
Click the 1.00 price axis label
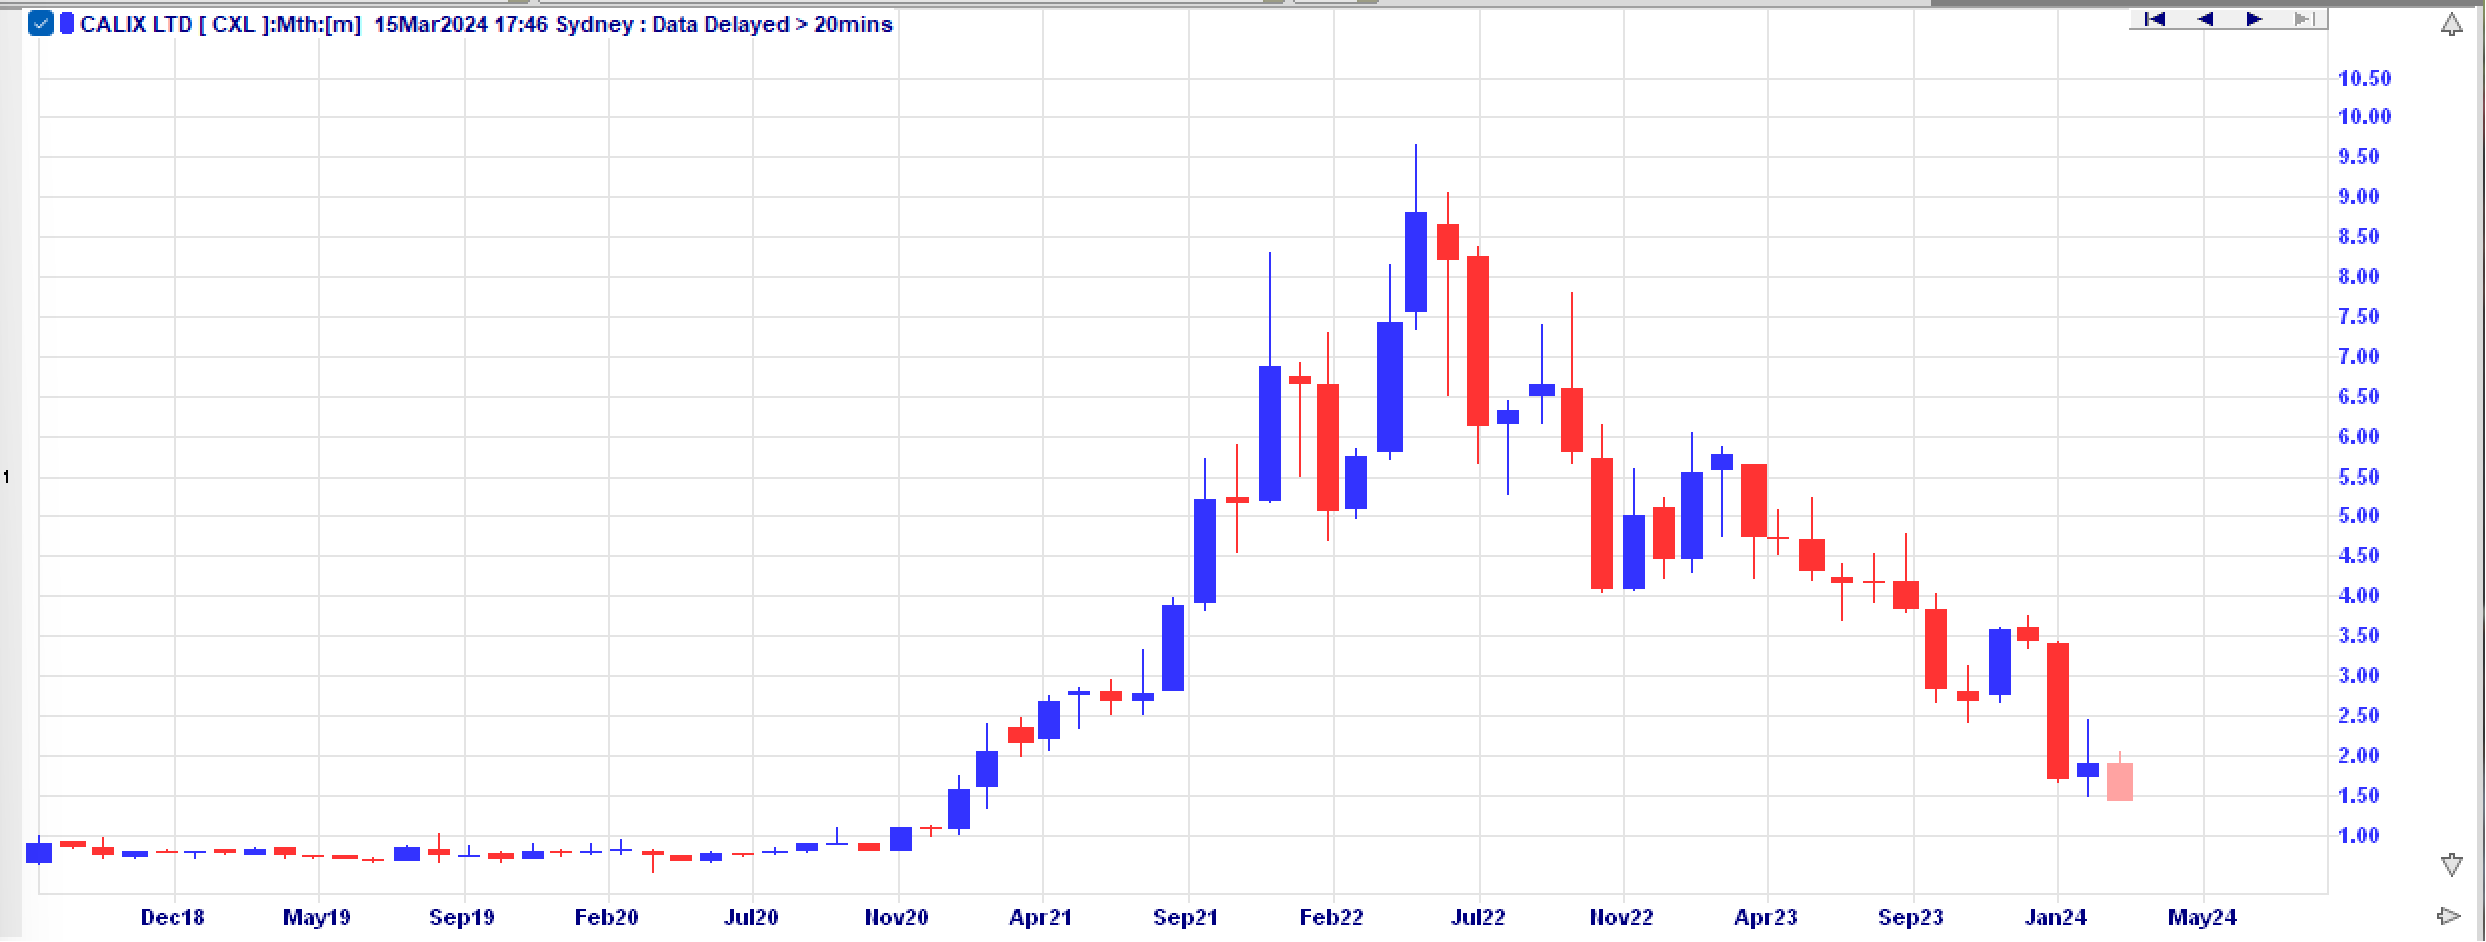pyautogui.click(x=2358, y=835)
